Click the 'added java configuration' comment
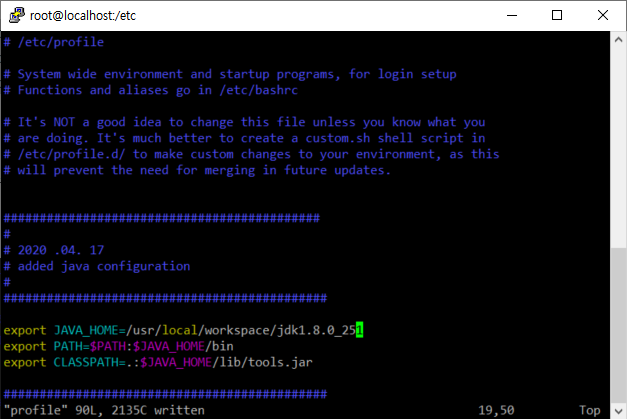Image resolution: width=627 pixels, height=419 pixels. coord(97,266)
